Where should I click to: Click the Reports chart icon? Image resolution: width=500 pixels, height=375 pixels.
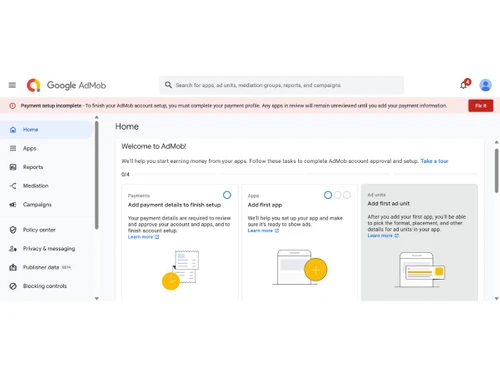pyautogui.click(x=13, y=167)
